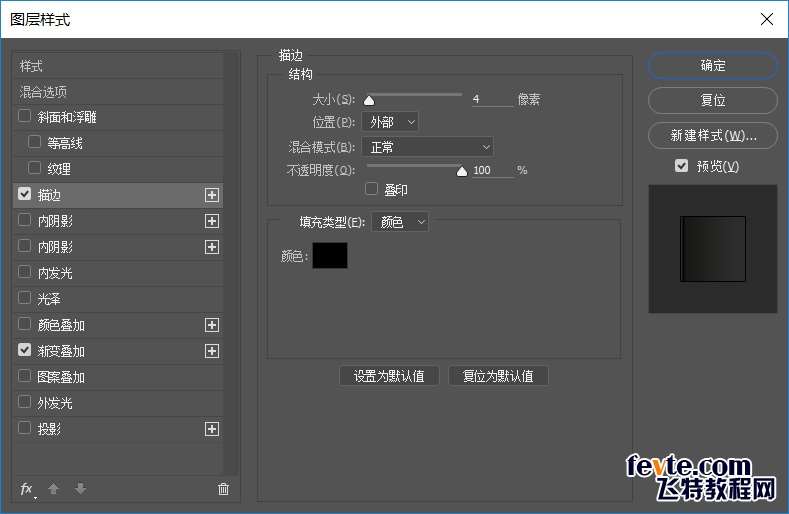Image resolution: width=789 pixels, height=514 pixels.
Task: Enable the 外发光 checkbox
Action: [x=24, y=402]
